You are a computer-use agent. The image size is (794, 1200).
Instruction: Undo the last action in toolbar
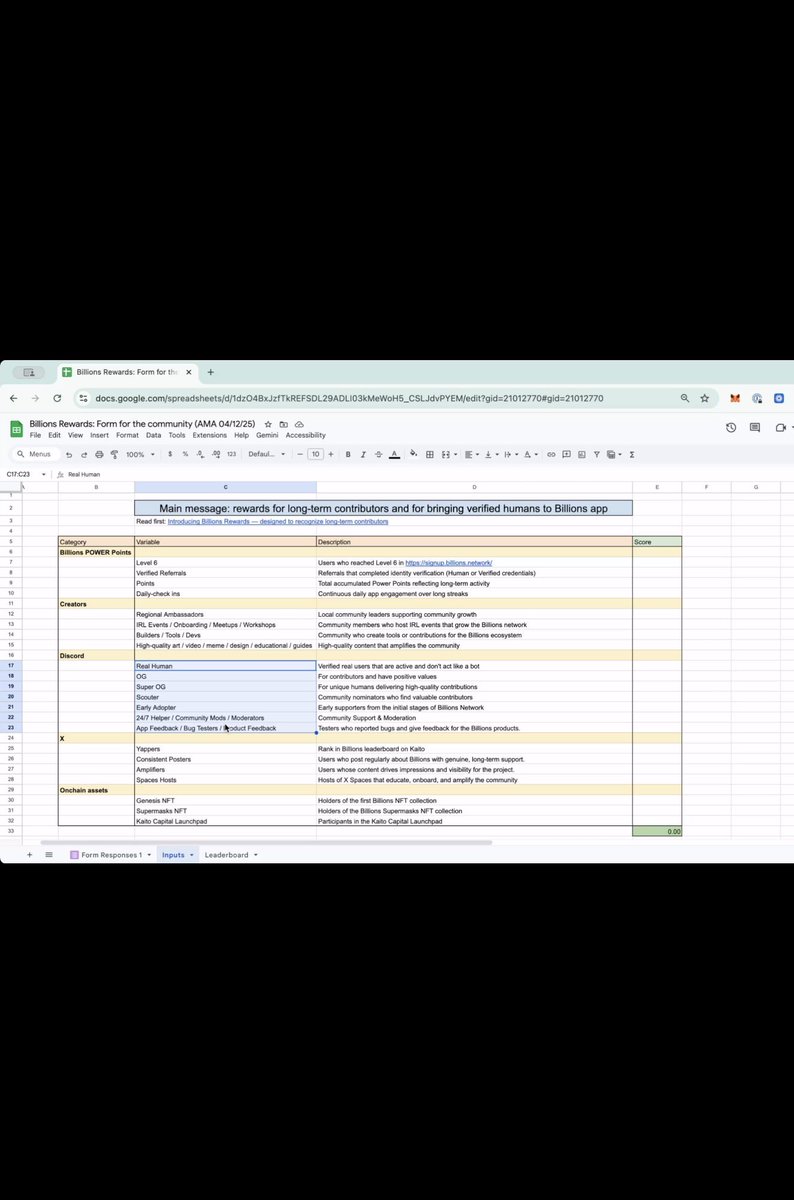click(69, 454)
